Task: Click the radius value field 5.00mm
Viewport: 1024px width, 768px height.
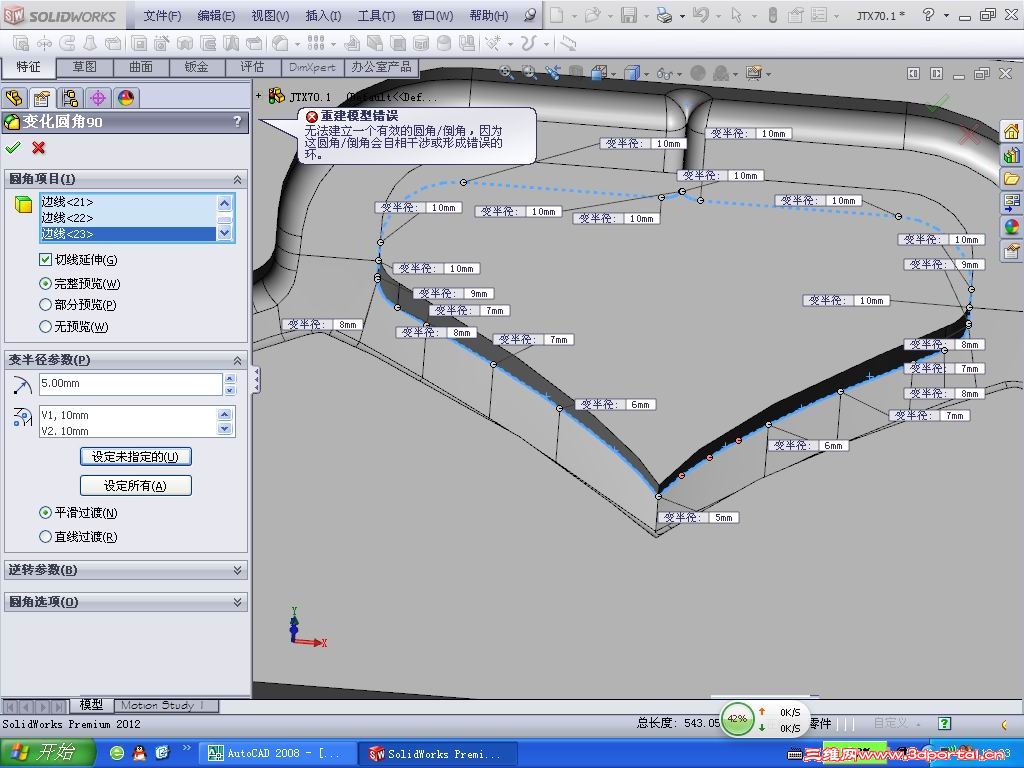Action: pyautogui.click(x=131, y=384)
